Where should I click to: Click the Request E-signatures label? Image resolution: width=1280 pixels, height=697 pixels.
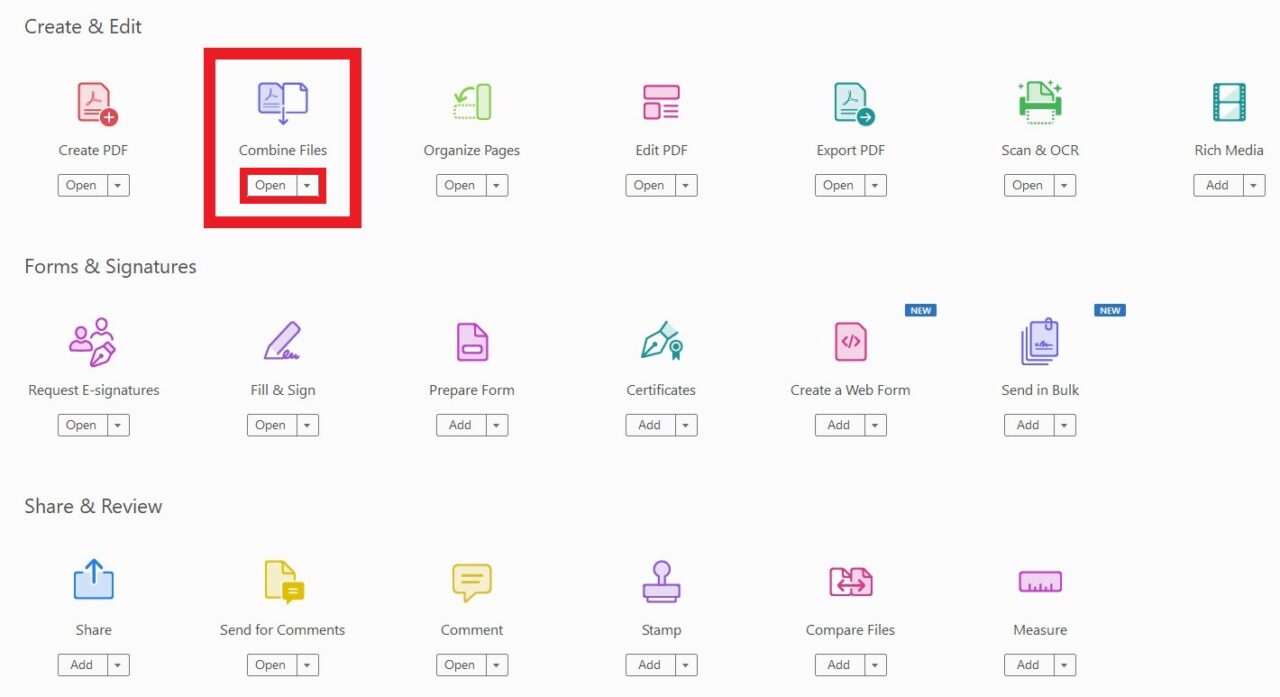[x=94, y=391]
